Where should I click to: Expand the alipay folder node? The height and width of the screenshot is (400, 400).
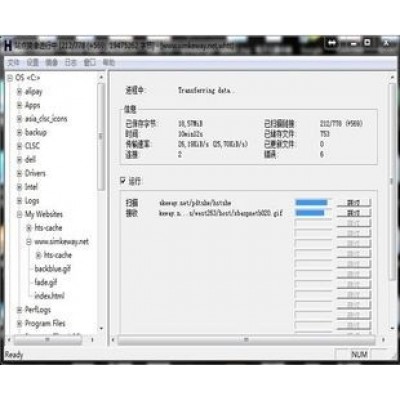[x=20, y=92]
